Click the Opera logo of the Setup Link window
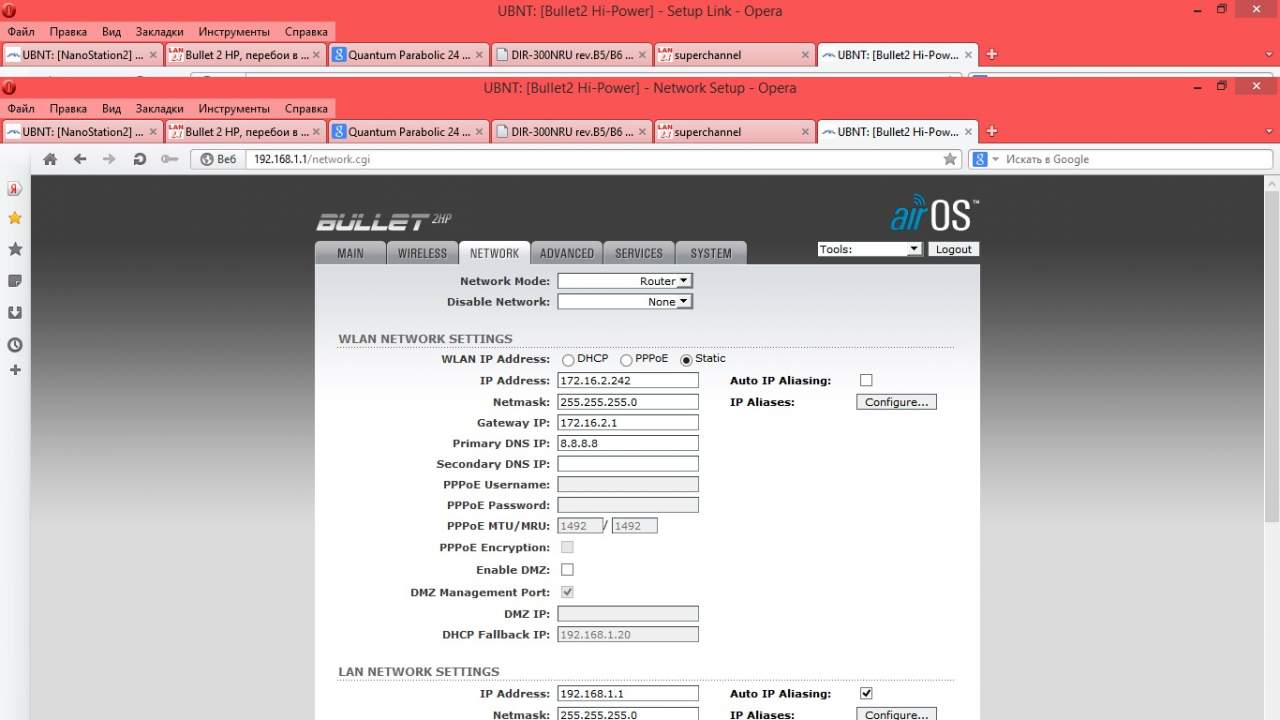The height and width of the screenshot is (720, 1280). point(10,11)
